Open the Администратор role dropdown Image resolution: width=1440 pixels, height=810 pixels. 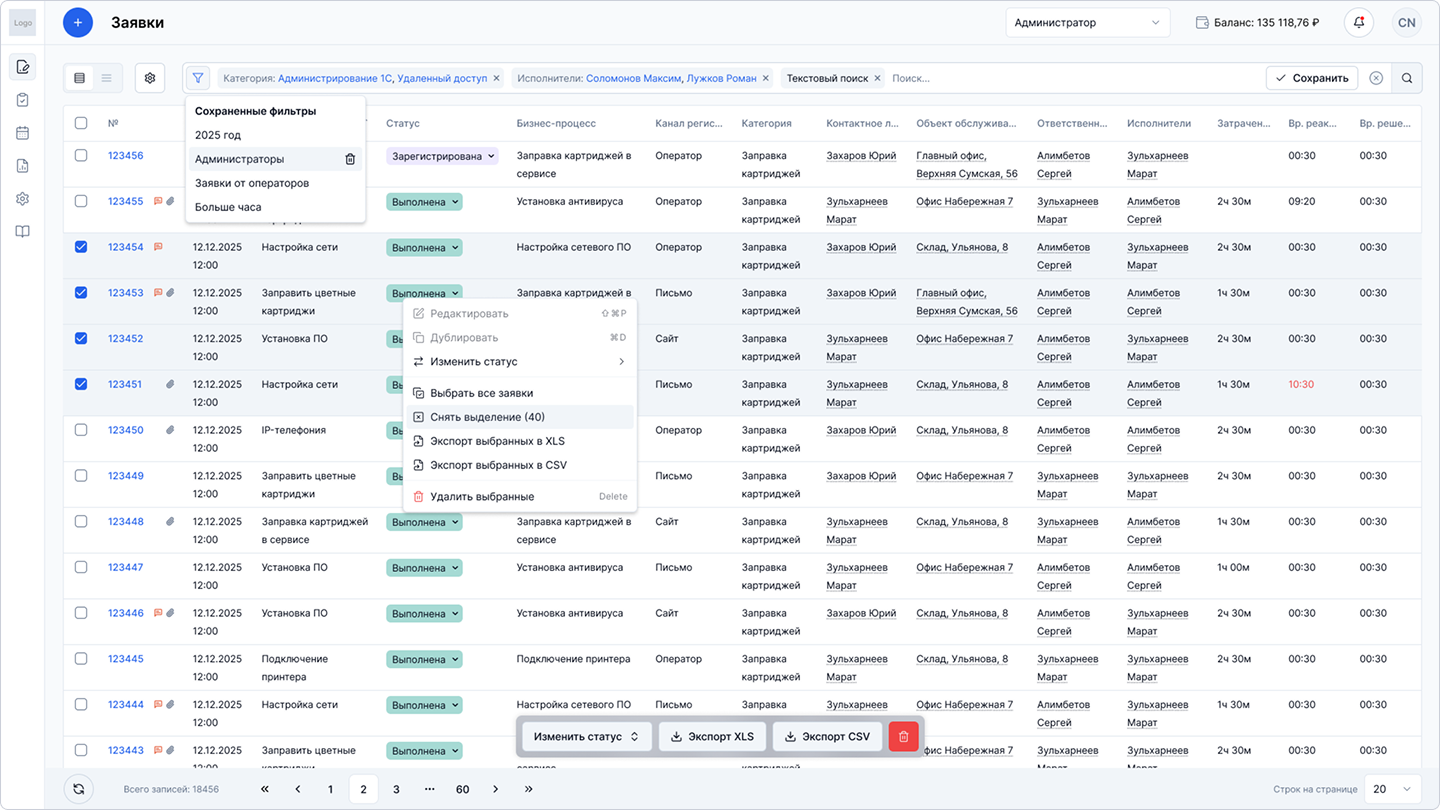point(1087,21)
